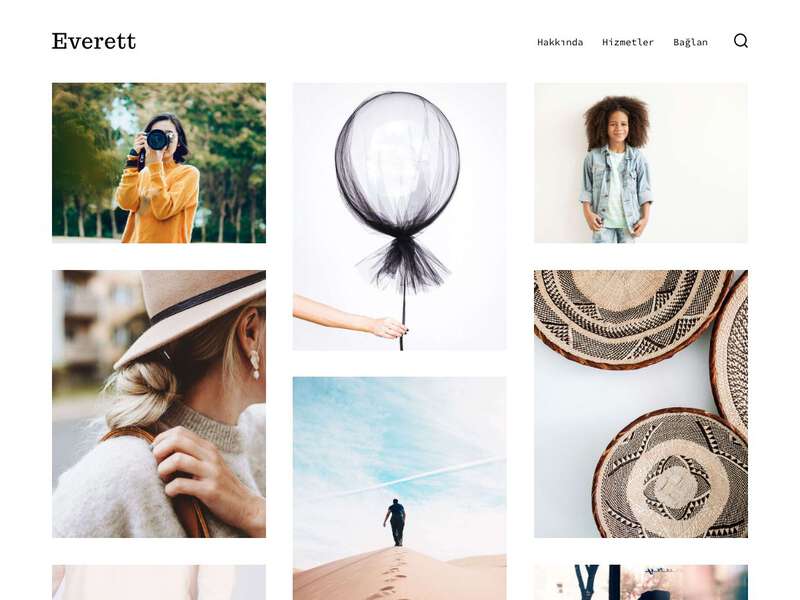This screenshot has width=800, height=600.
Task: Open the Bağlan navigation link
Action: [690, 42]
